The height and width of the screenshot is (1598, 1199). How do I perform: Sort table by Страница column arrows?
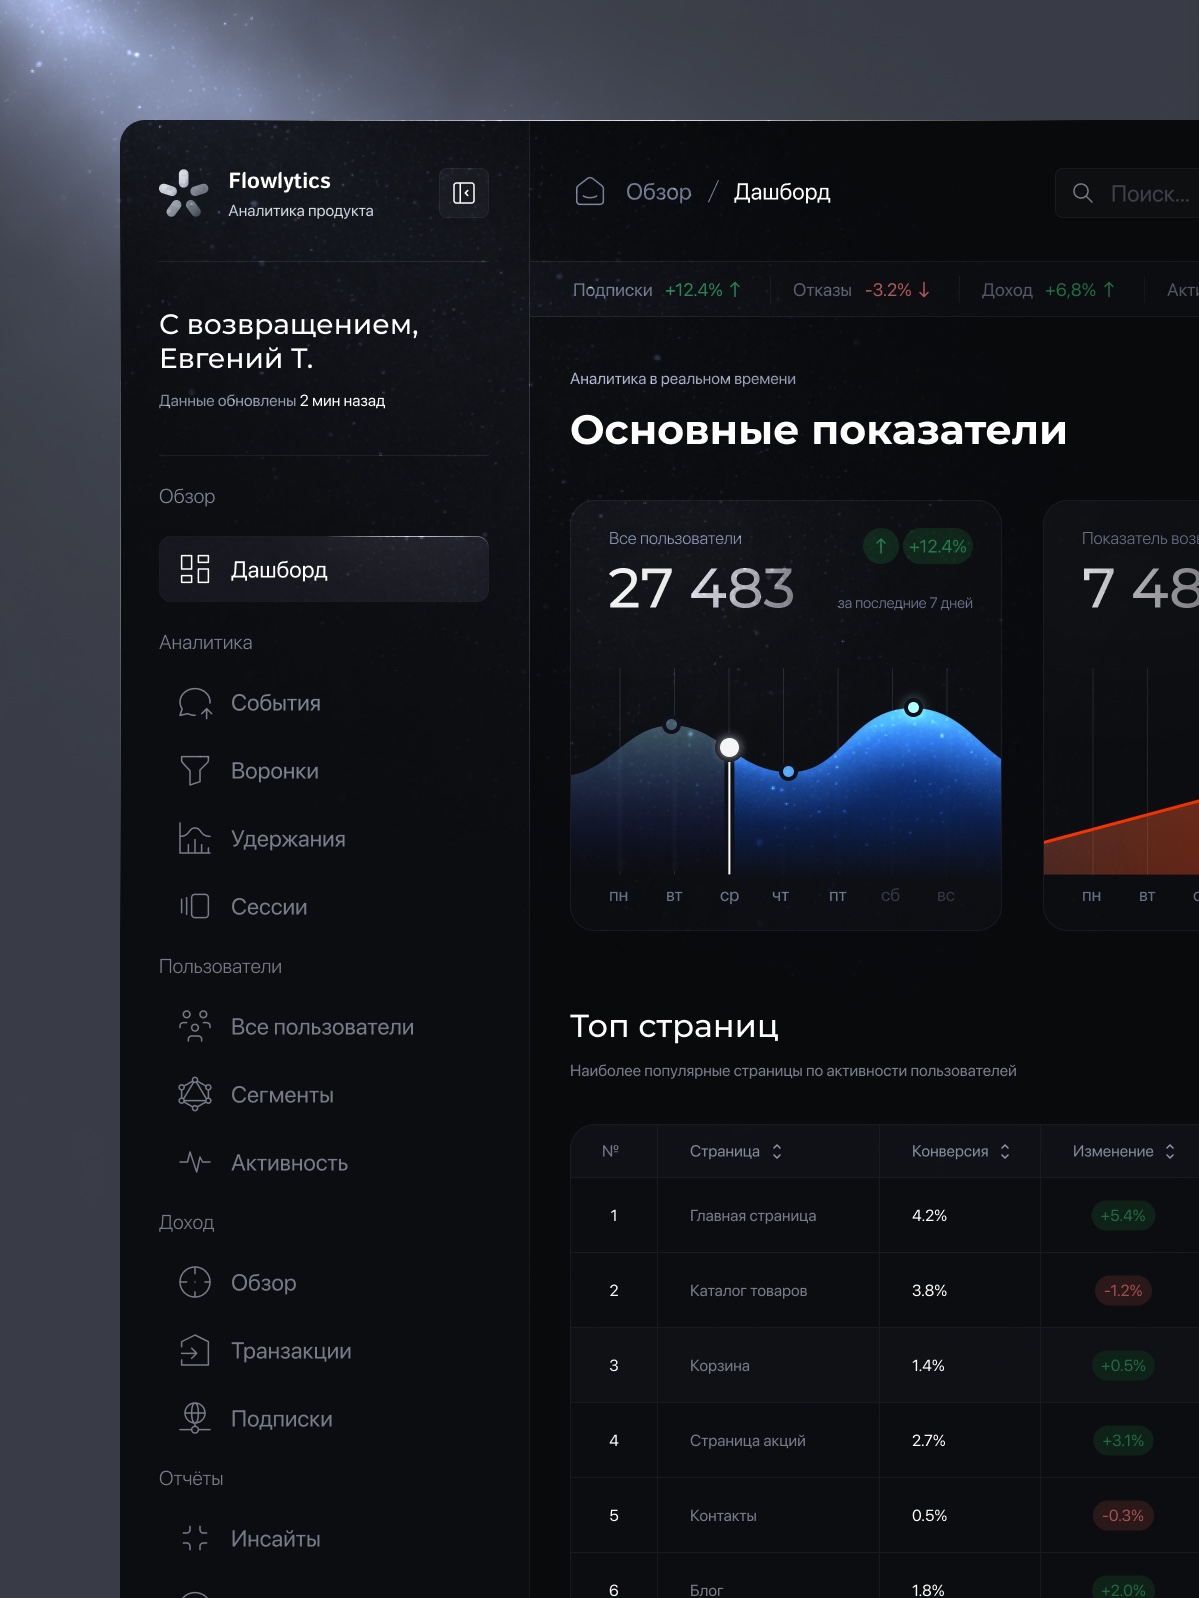[777, 1152]
